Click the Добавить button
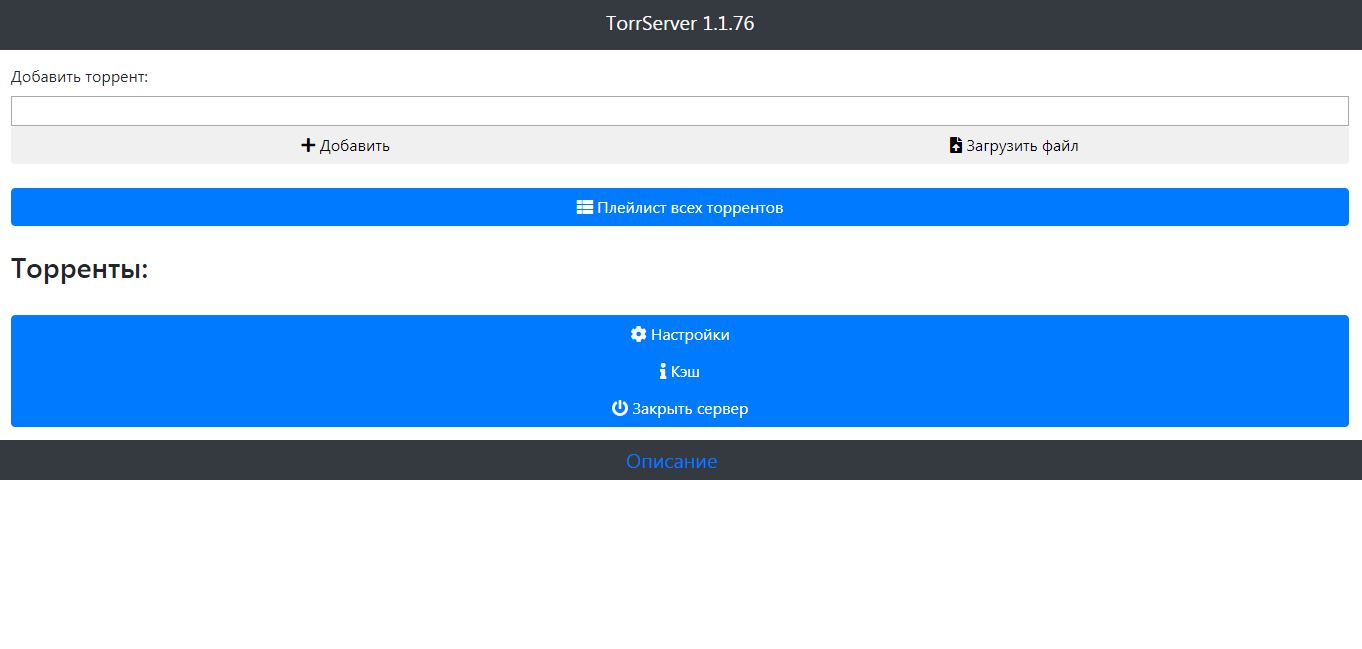 [x=345, y=145]
